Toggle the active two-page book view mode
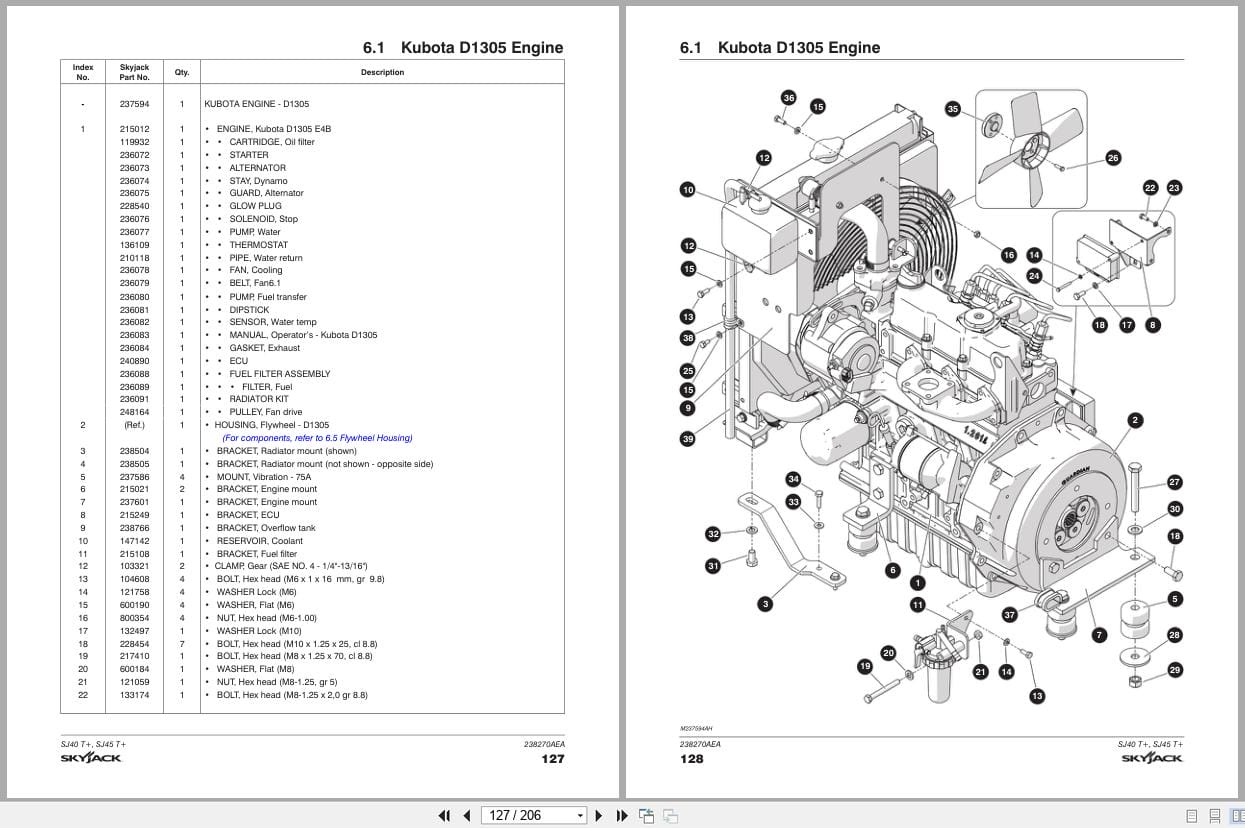The height and width of the screenshot is (828, 1245). coord(1238,816)
